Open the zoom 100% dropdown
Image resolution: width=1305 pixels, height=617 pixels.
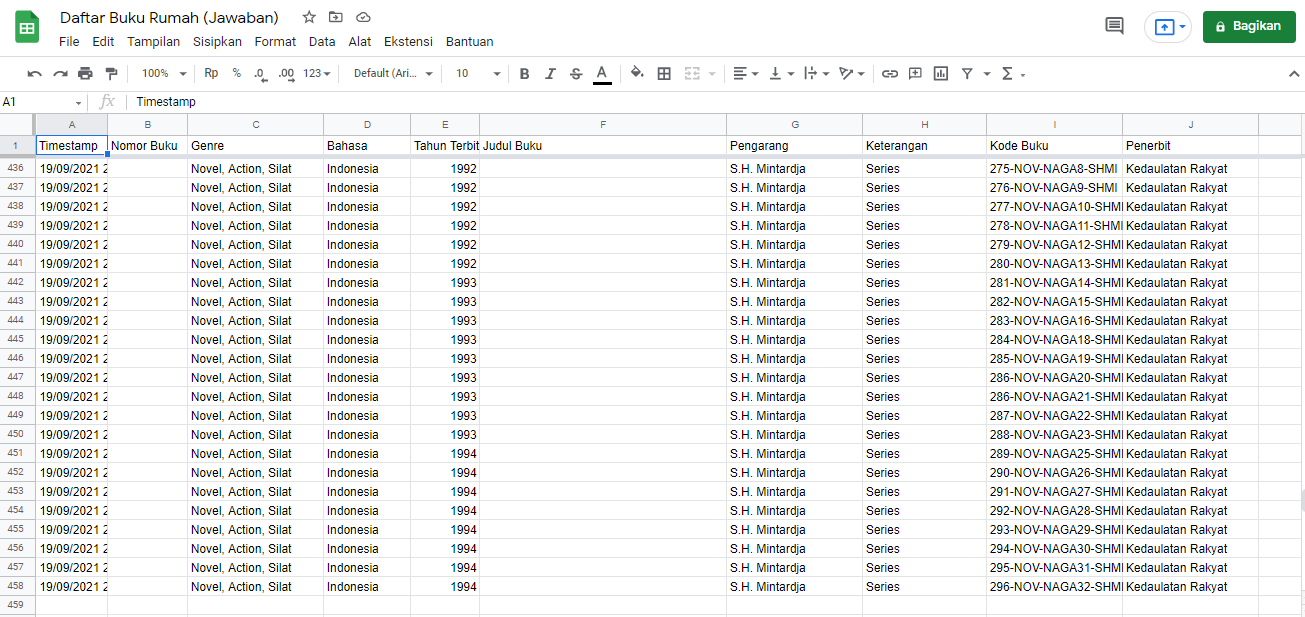click(164, 73)
